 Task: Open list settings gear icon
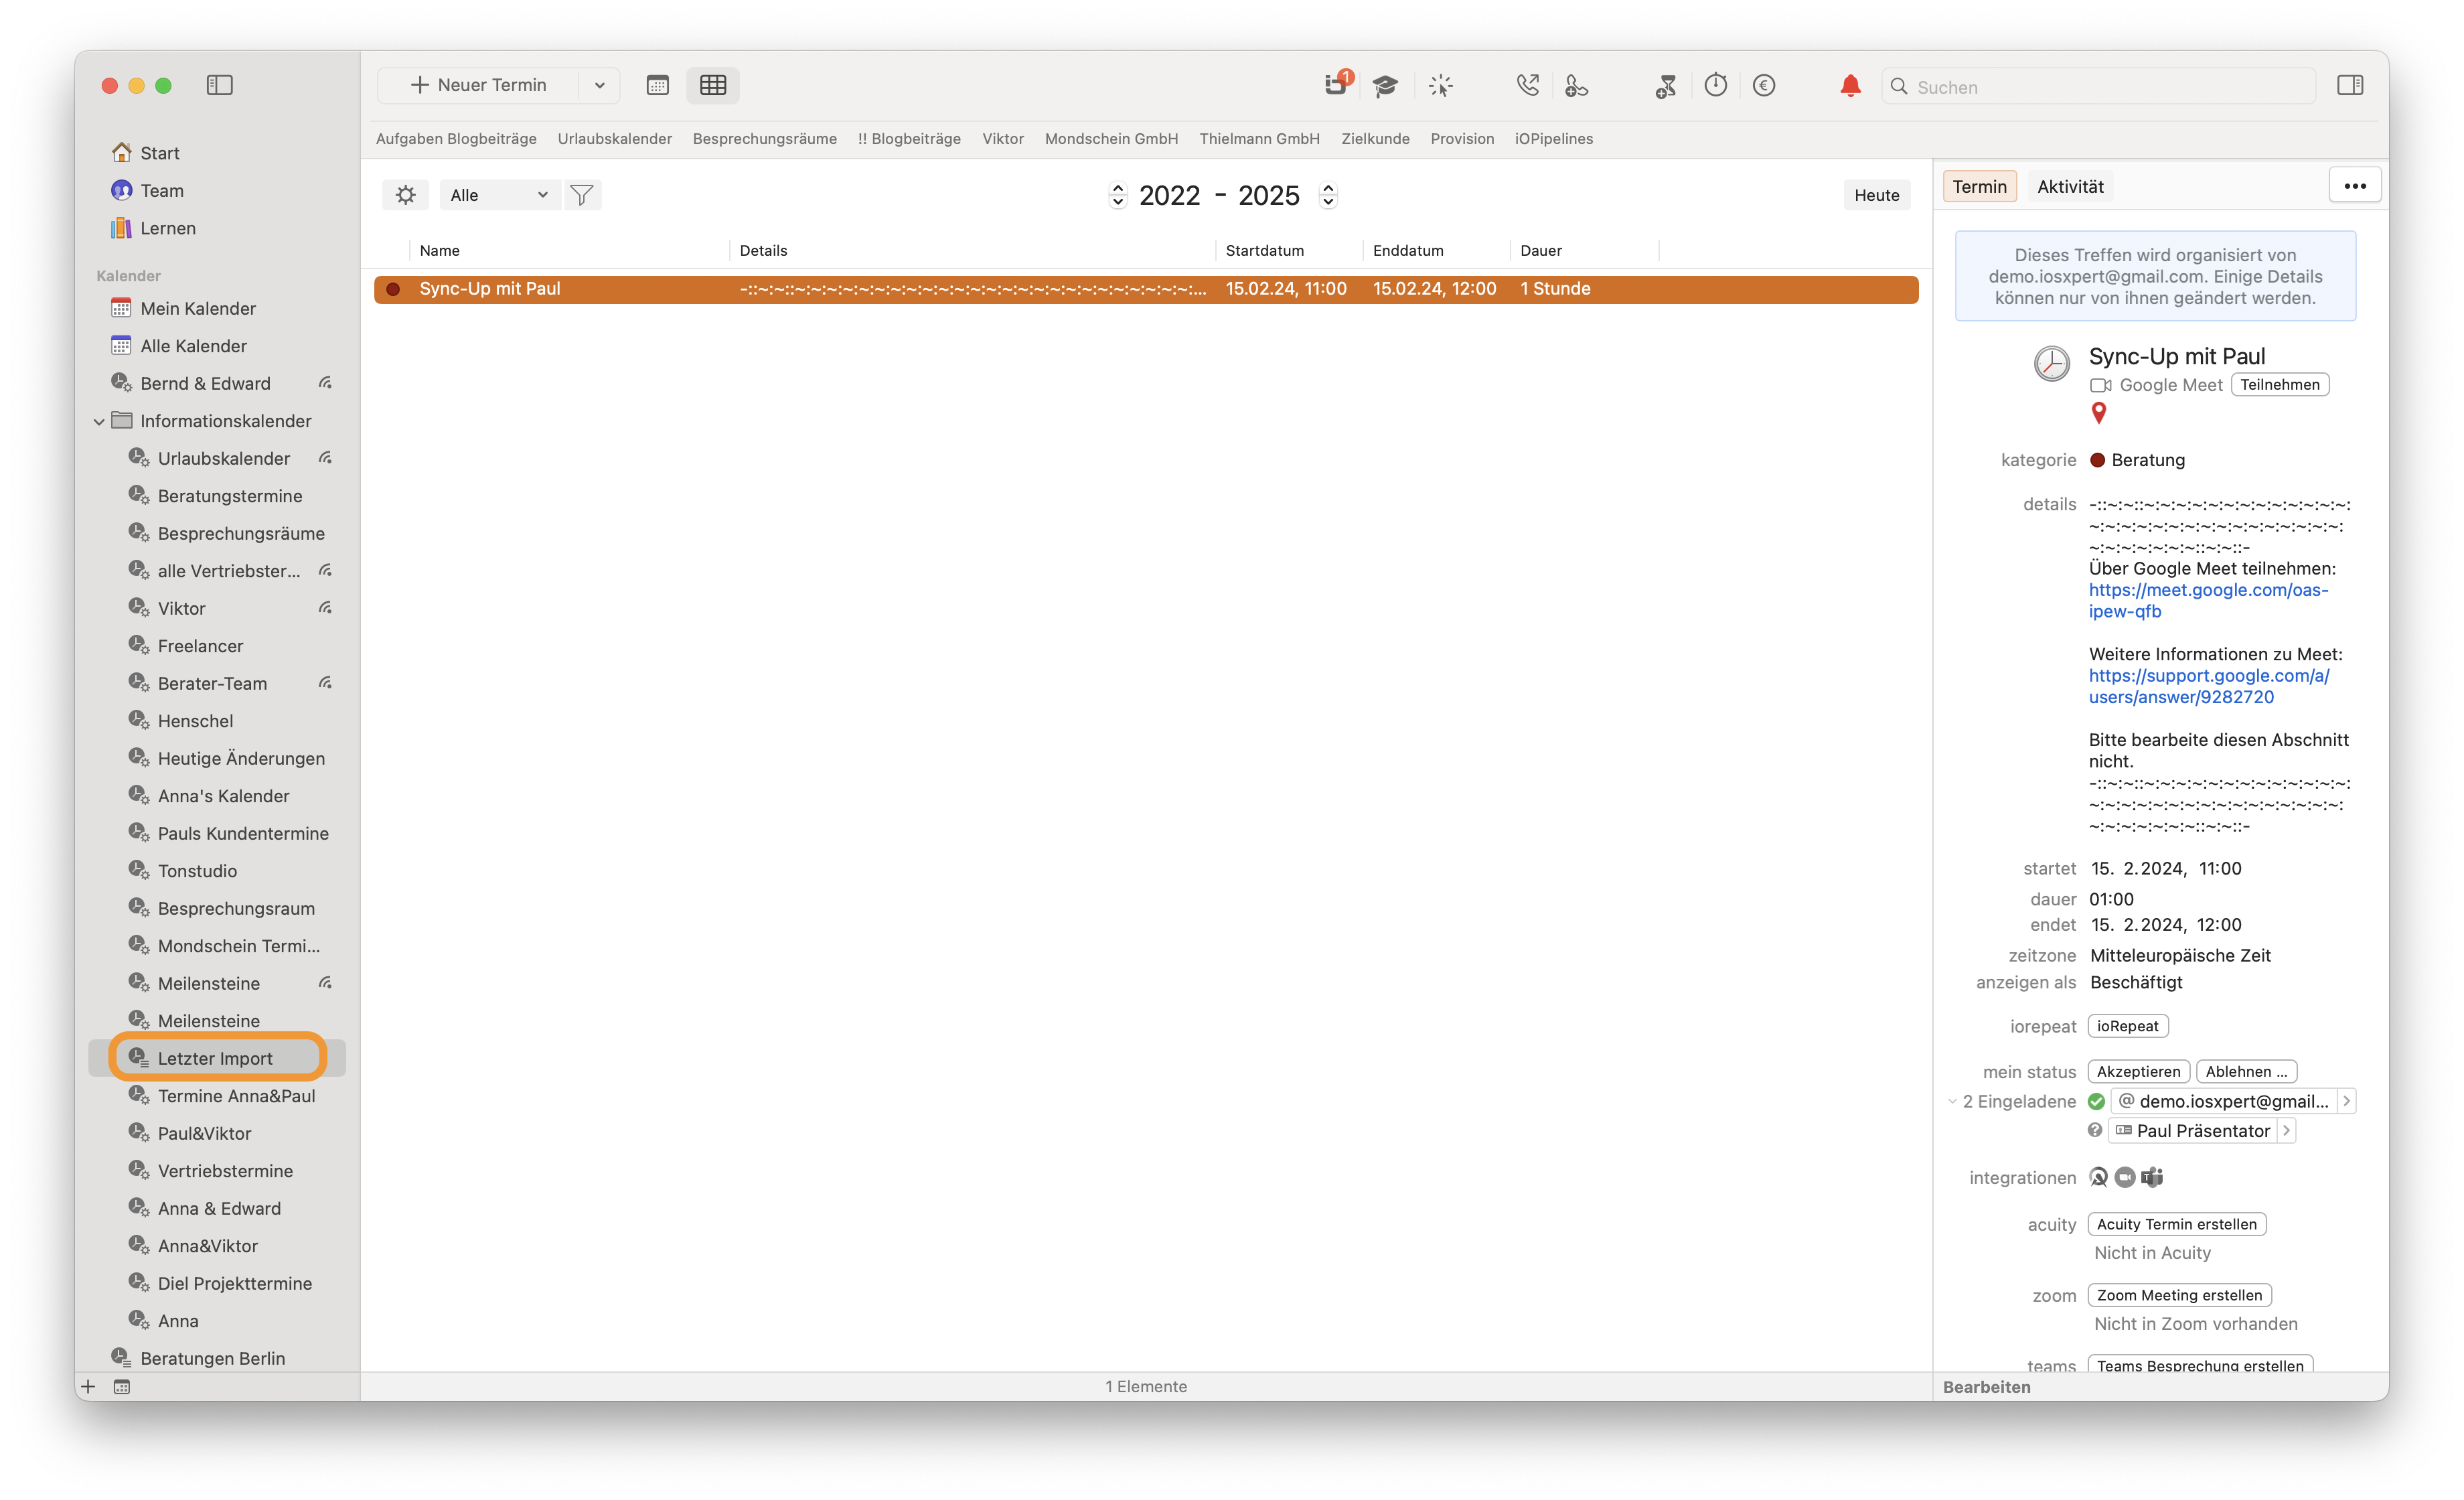405,195
